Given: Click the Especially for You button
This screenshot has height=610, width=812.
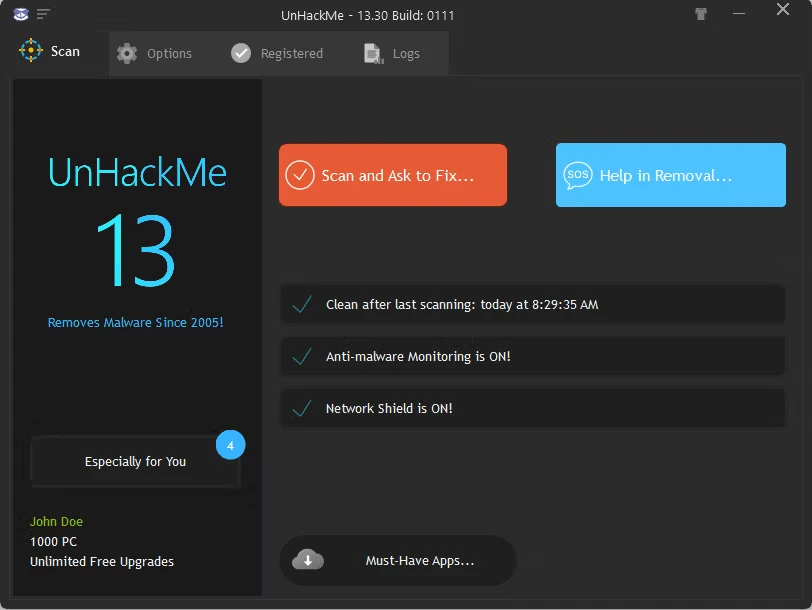Looking at the screenshot, I should (135, 462).
